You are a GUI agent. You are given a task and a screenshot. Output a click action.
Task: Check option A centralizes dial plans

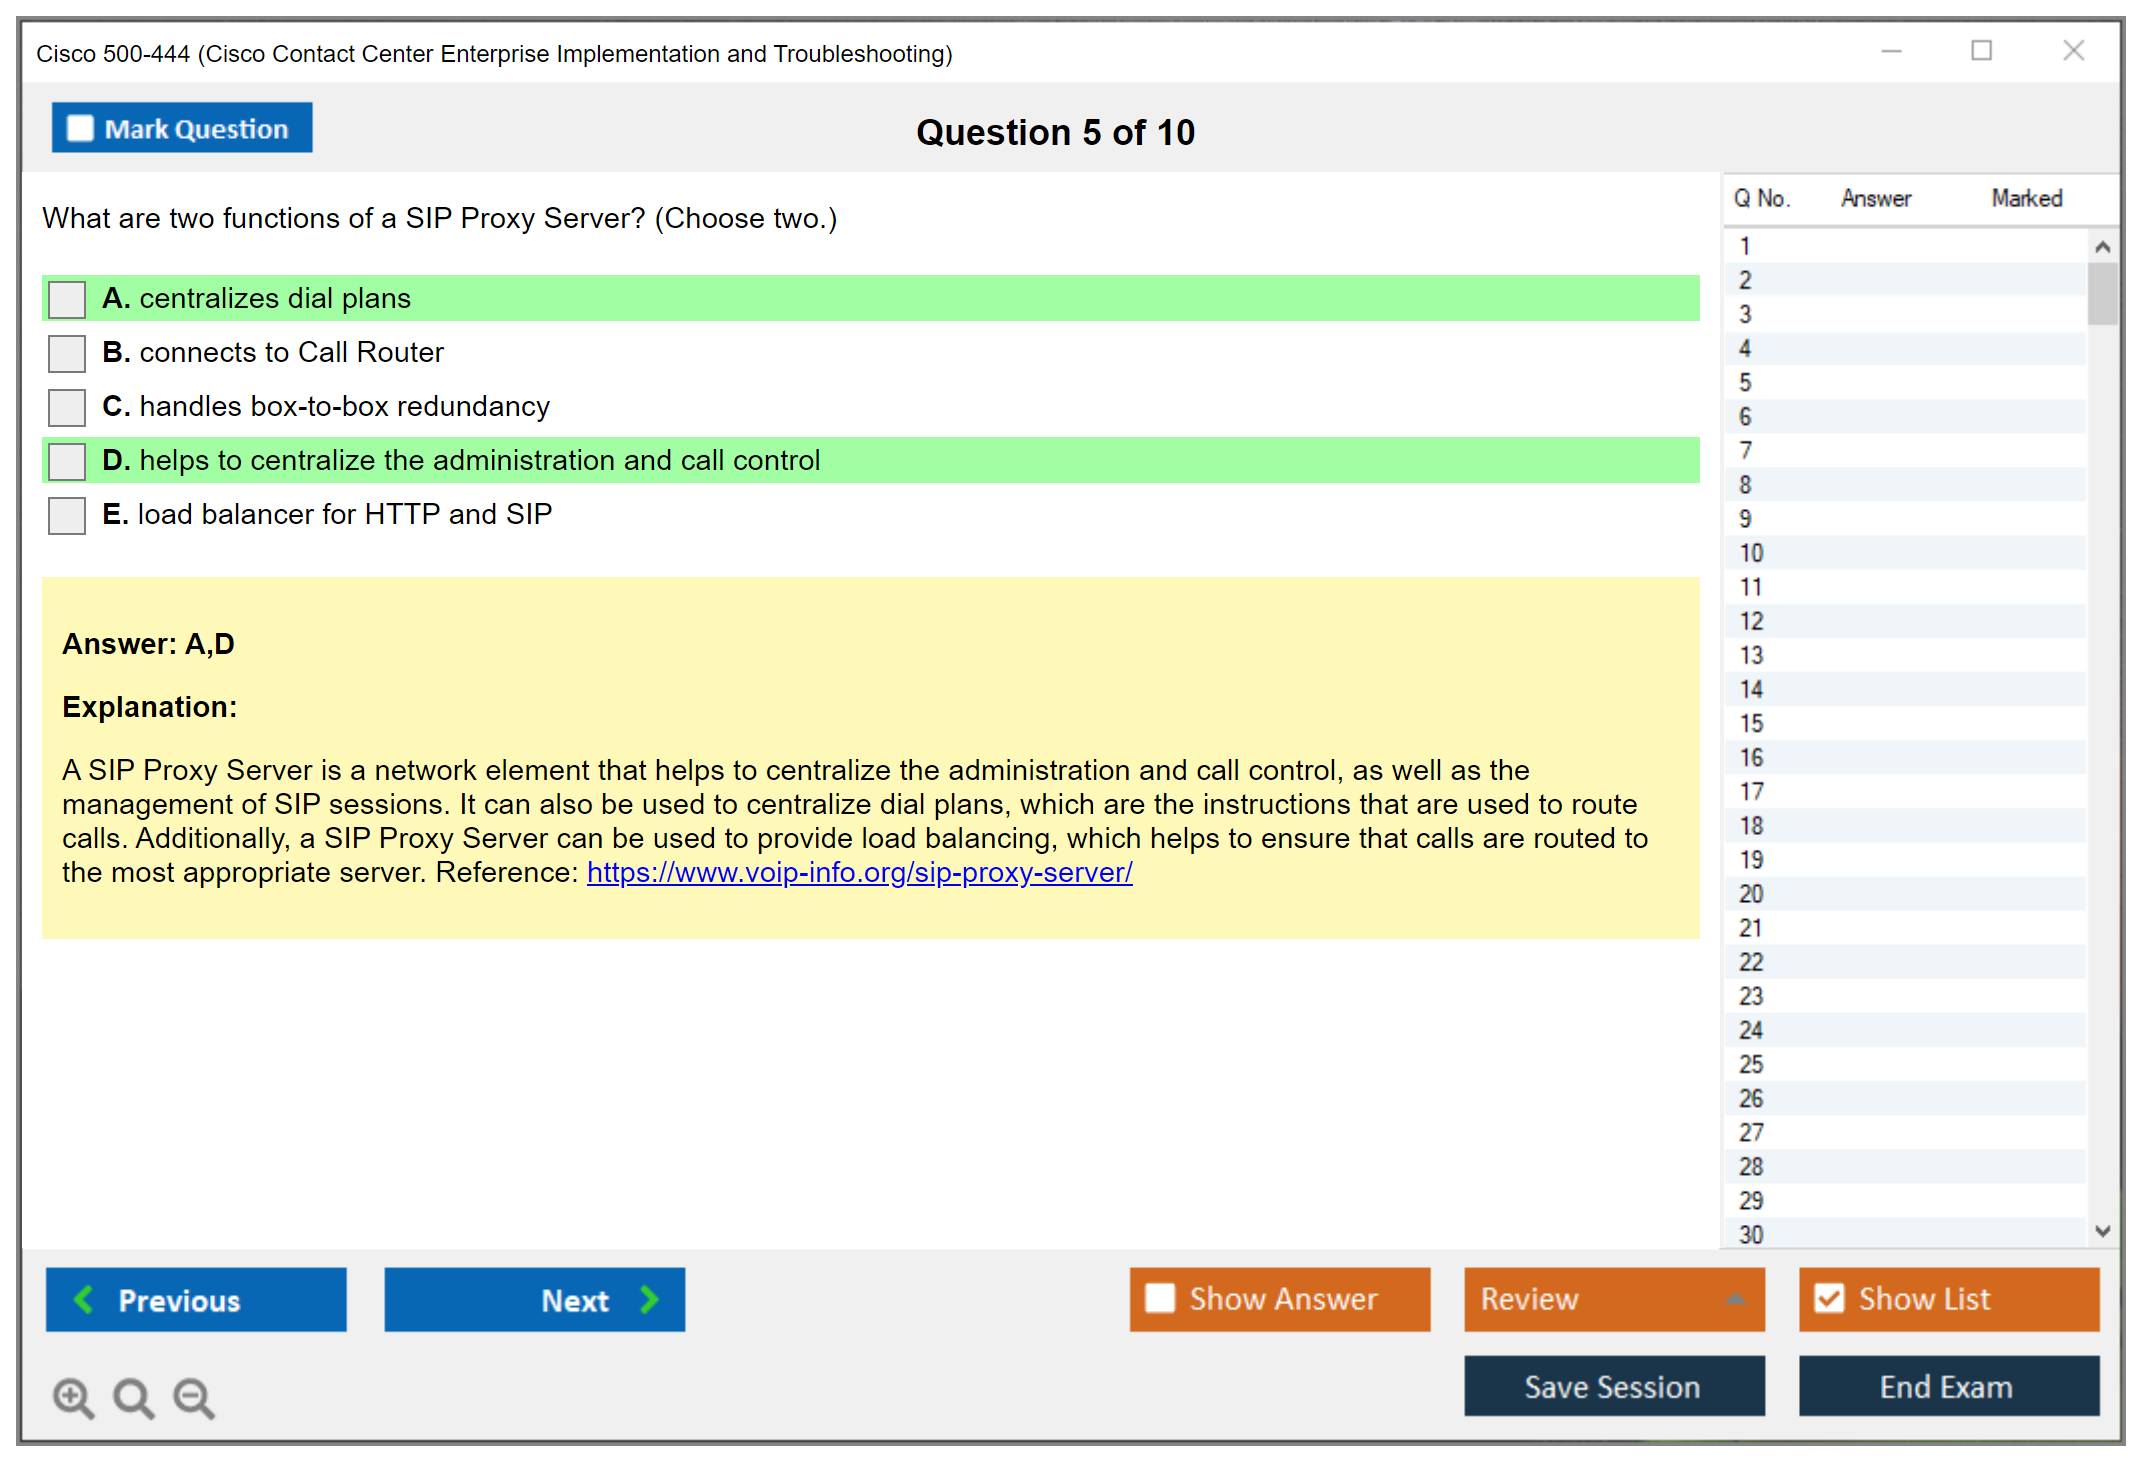pyautogui.click(x=67, y=299)
